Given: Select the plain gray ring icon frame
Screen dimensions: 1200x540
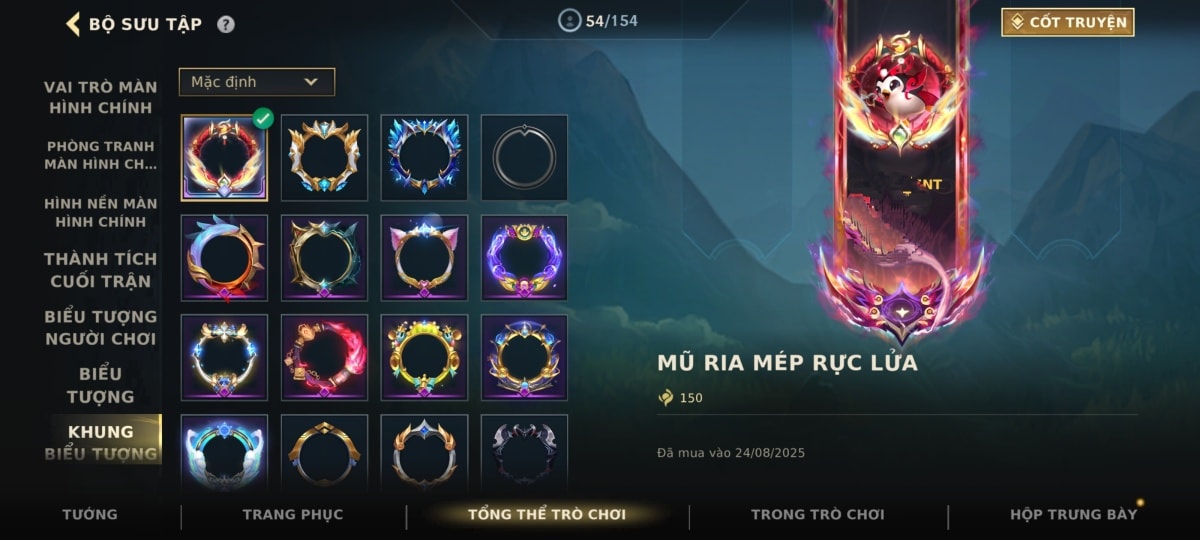Looking at the screenshot, I should click(x=524, y=157).
